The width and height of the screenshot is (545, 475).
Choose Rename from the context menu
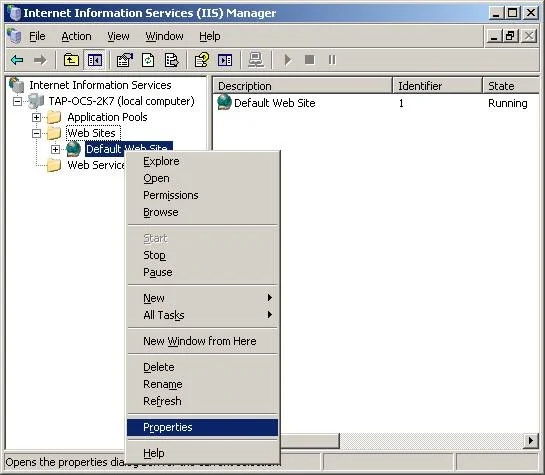click(x=203, y=384)
